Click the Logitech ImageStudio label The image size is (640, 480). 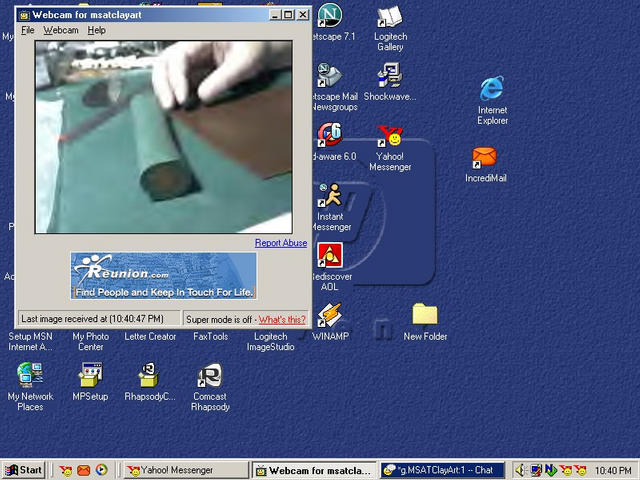point(270,342)
